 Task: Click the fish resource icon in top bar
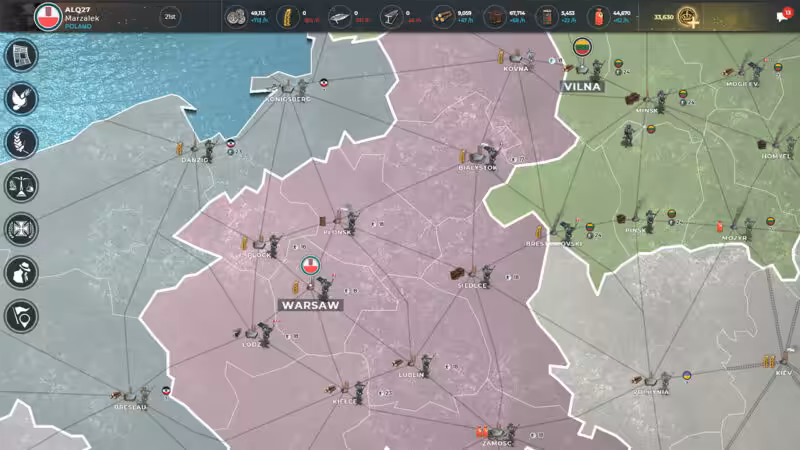pyautogui.click(x=339, y=17)
